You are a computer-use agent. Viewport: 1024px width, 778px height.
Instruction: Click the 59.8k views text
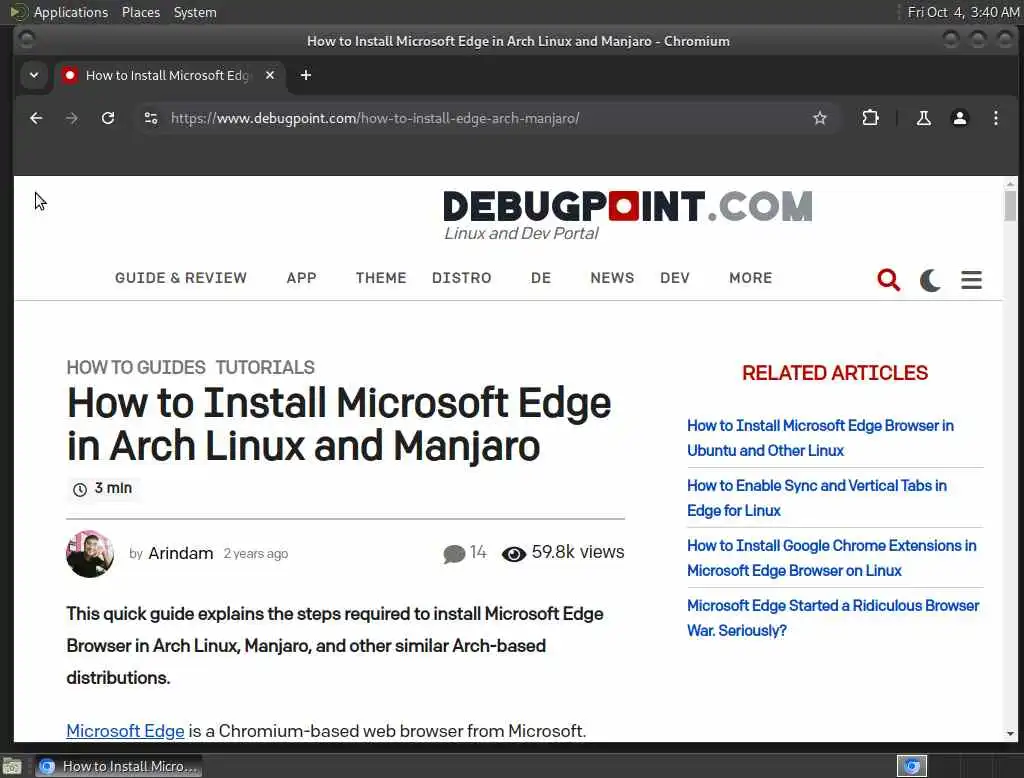point(578,552)
